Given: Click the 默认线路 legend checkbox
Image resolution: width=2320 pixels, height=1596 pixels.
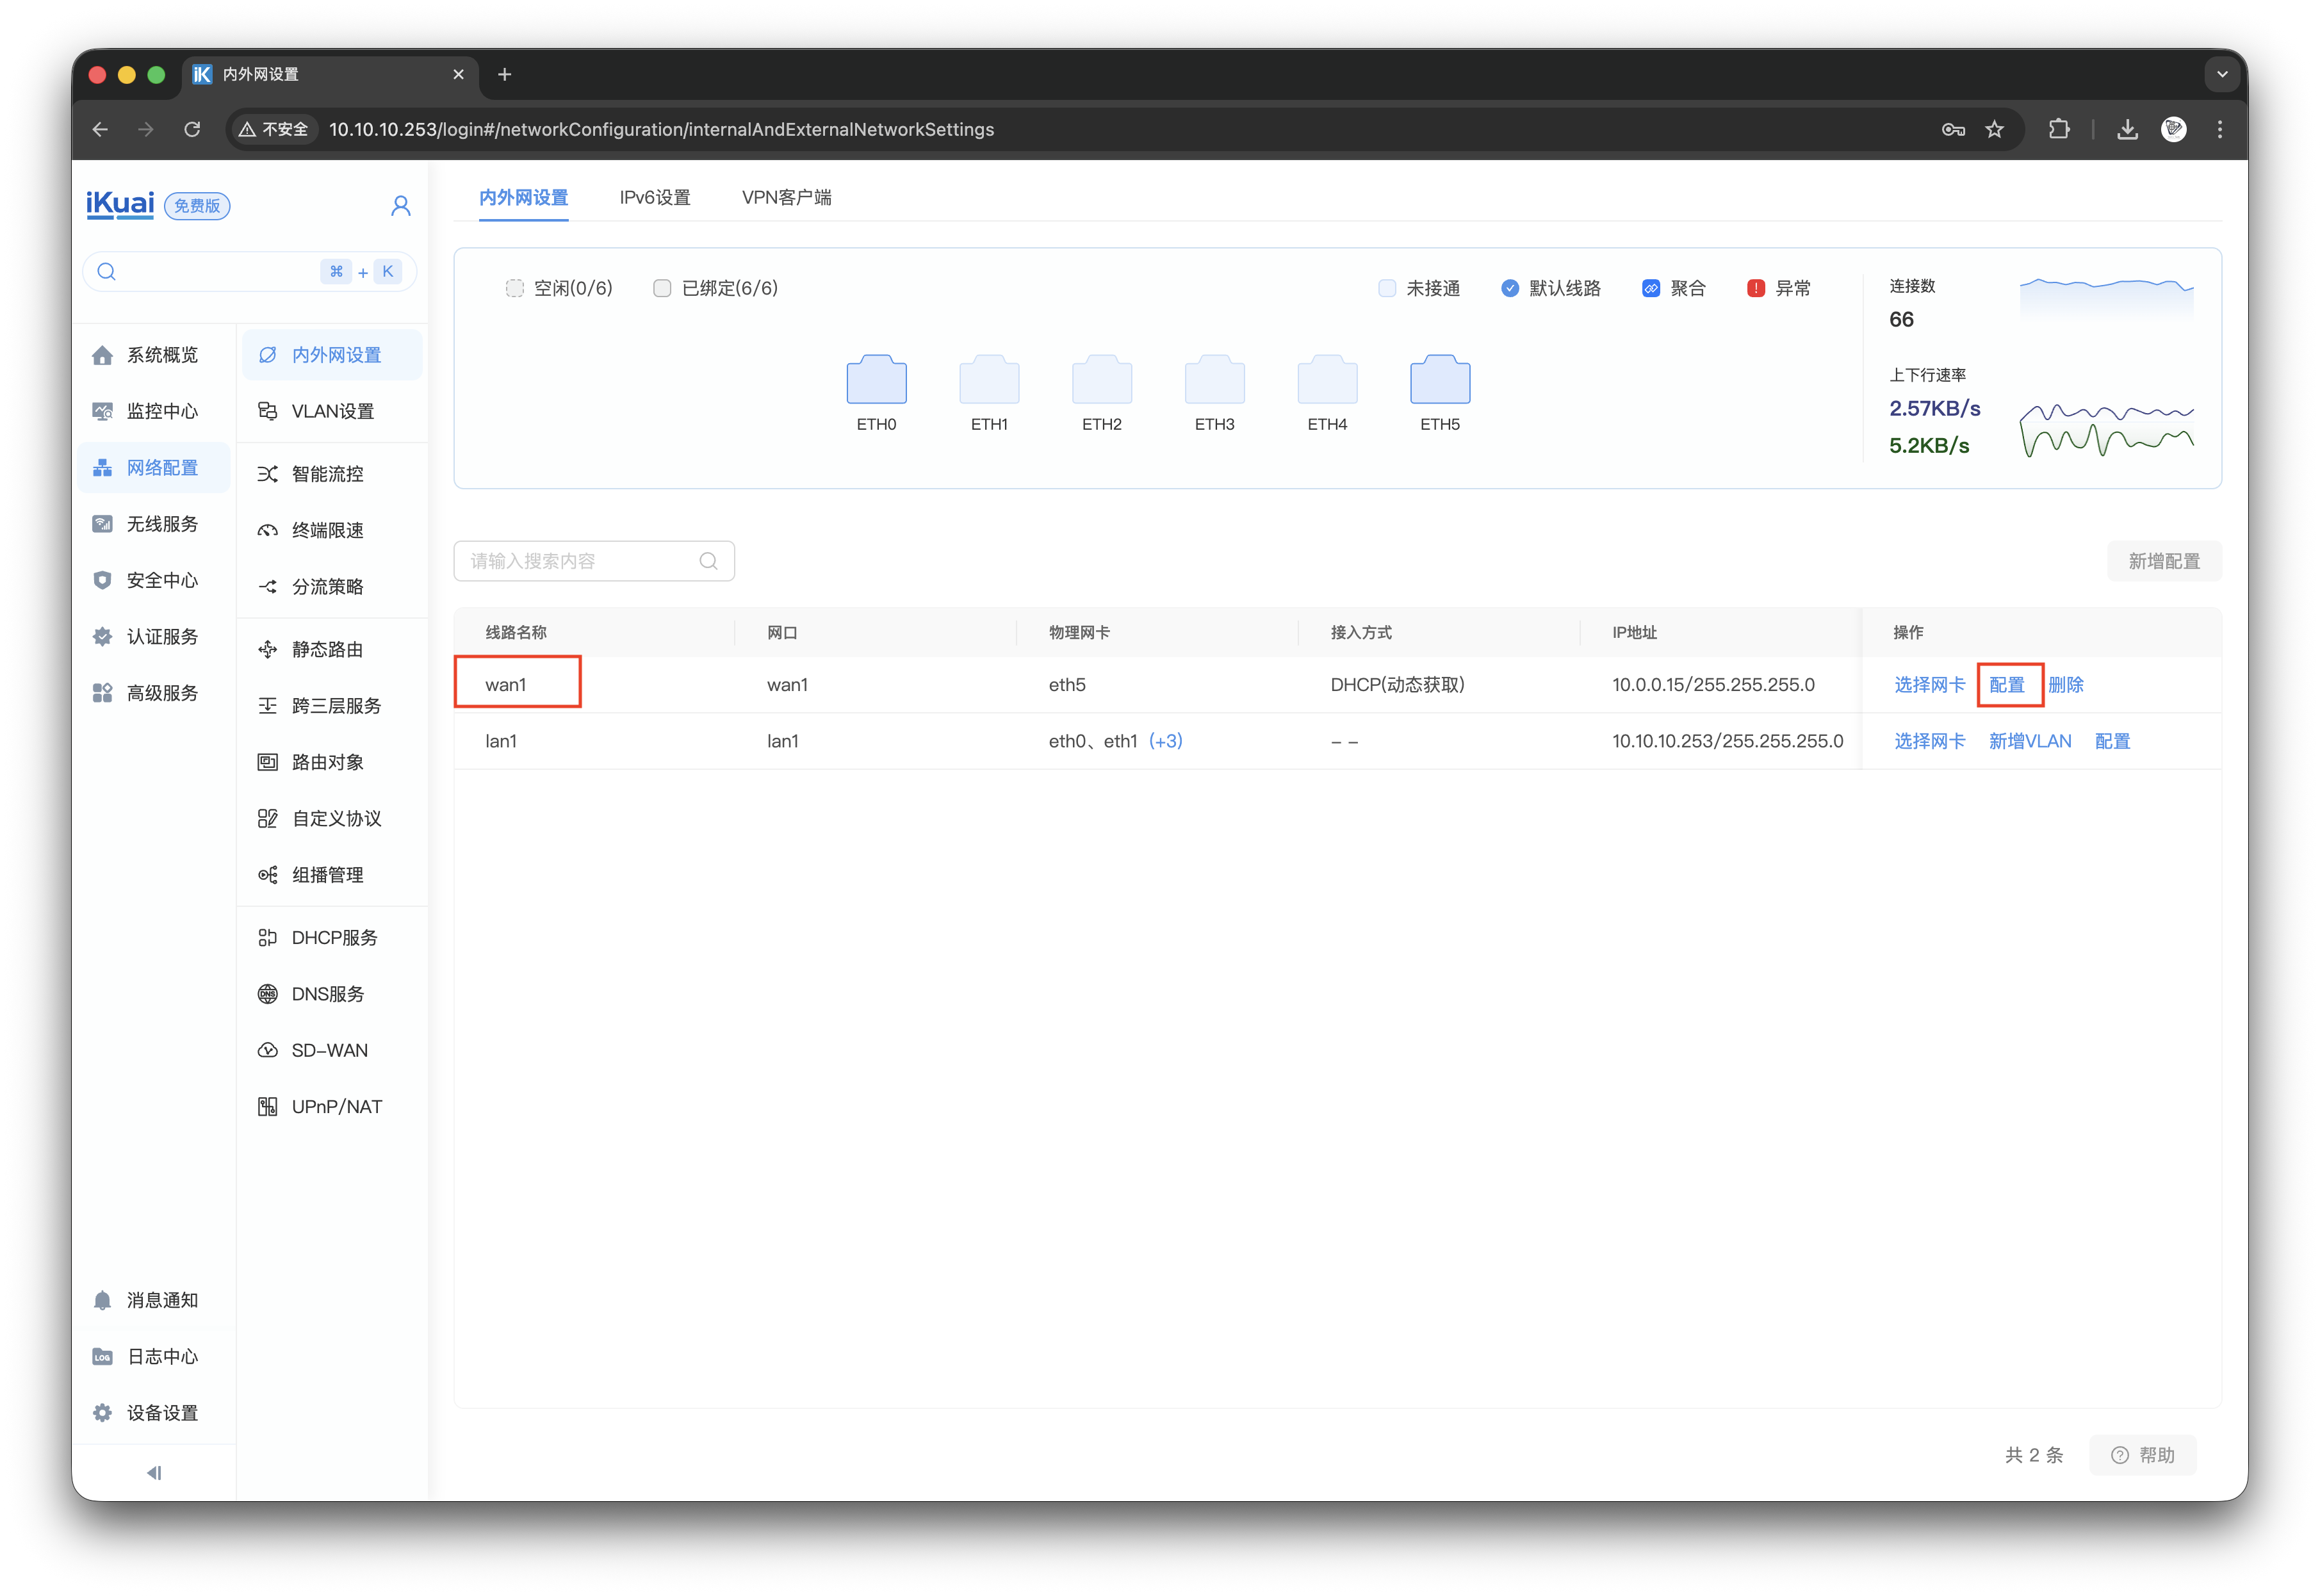Looking at the screenshot, I should tap(1509, 288).
